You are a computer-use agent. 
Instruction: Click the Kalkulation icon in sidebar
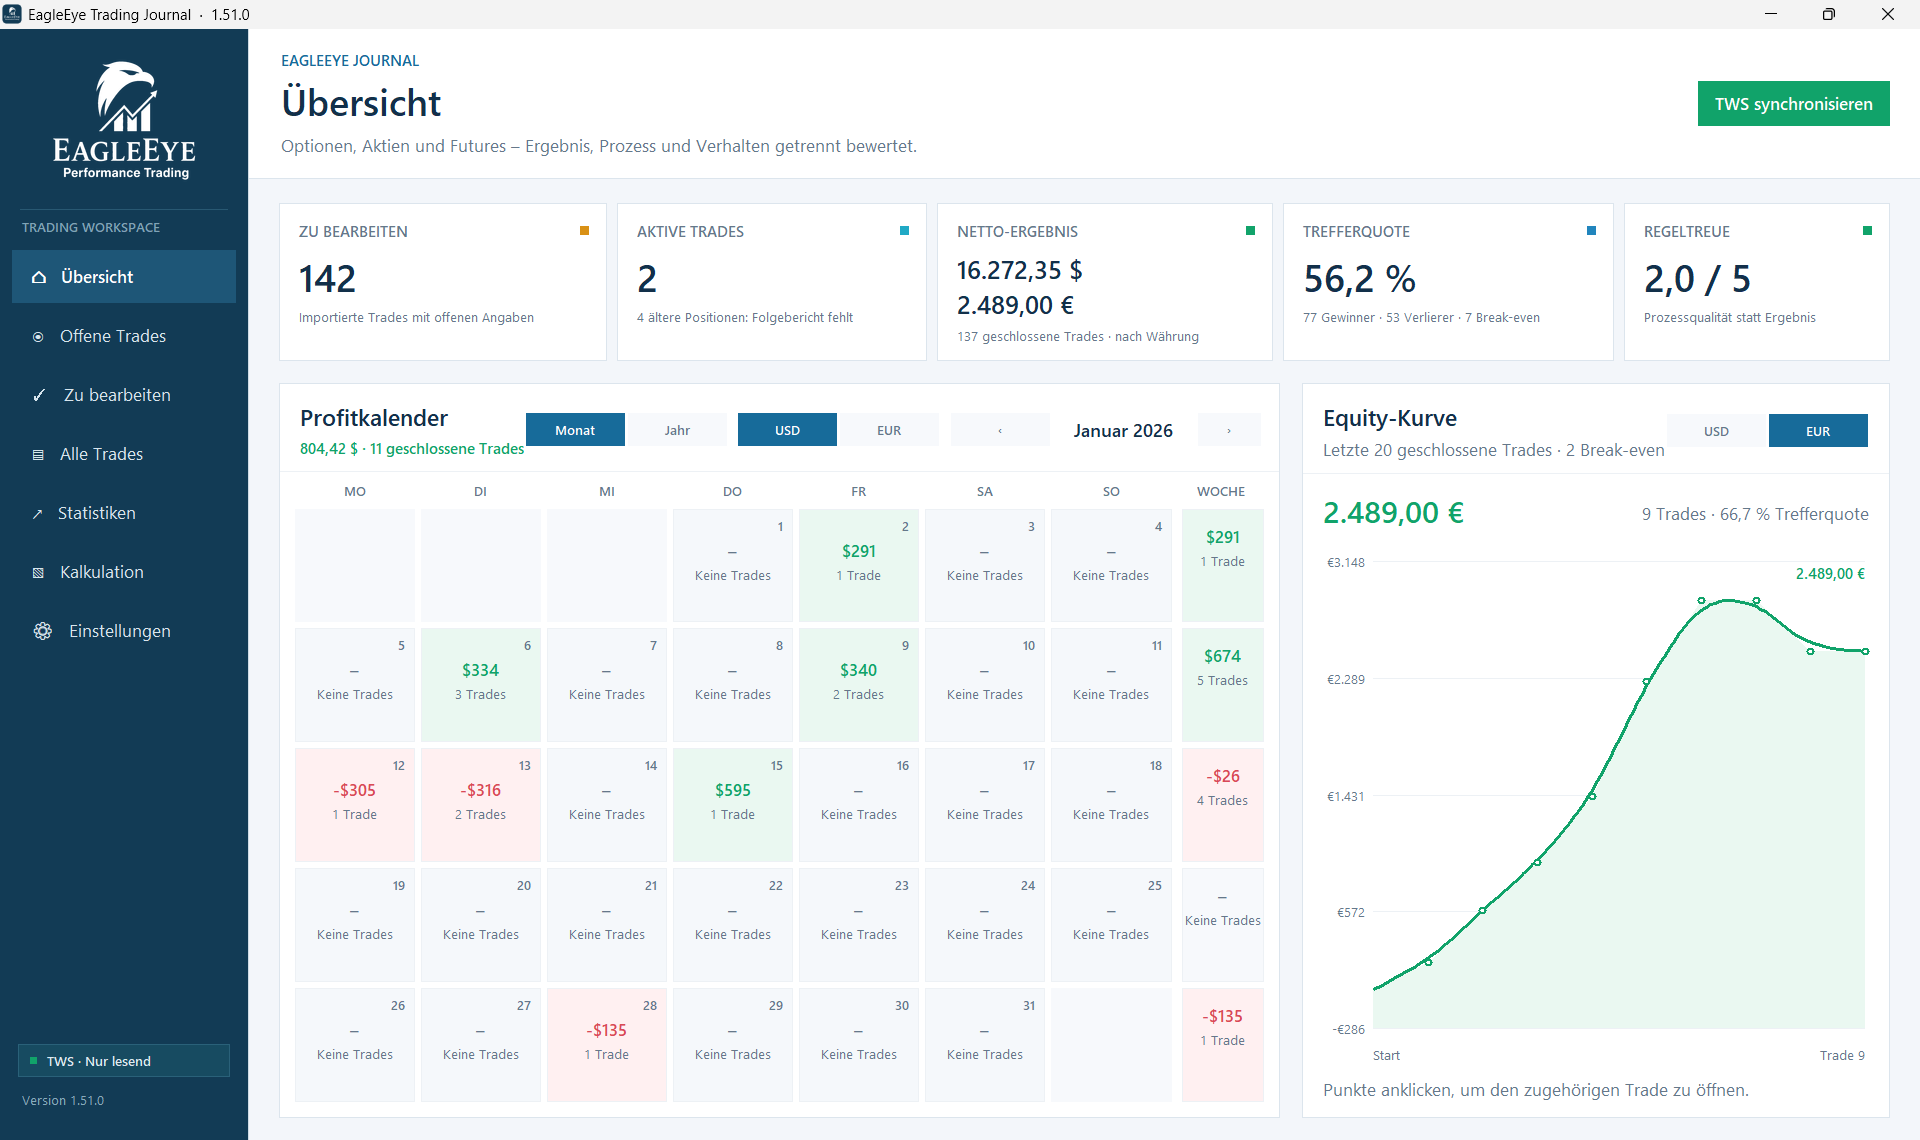pyautogui.click(x=38, y=573)
